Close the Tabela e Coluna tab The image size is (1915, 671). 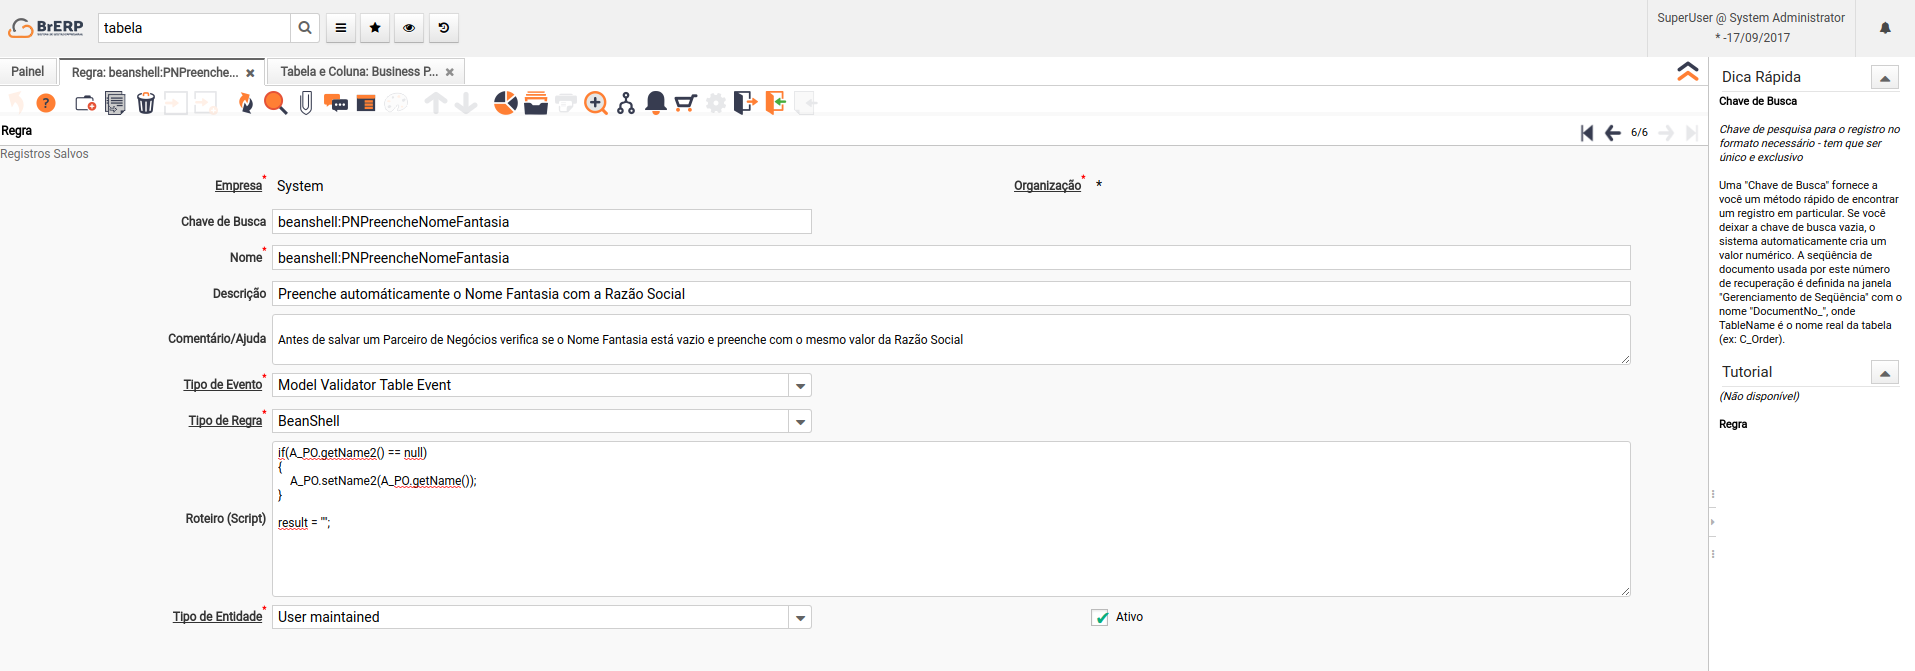450,72
